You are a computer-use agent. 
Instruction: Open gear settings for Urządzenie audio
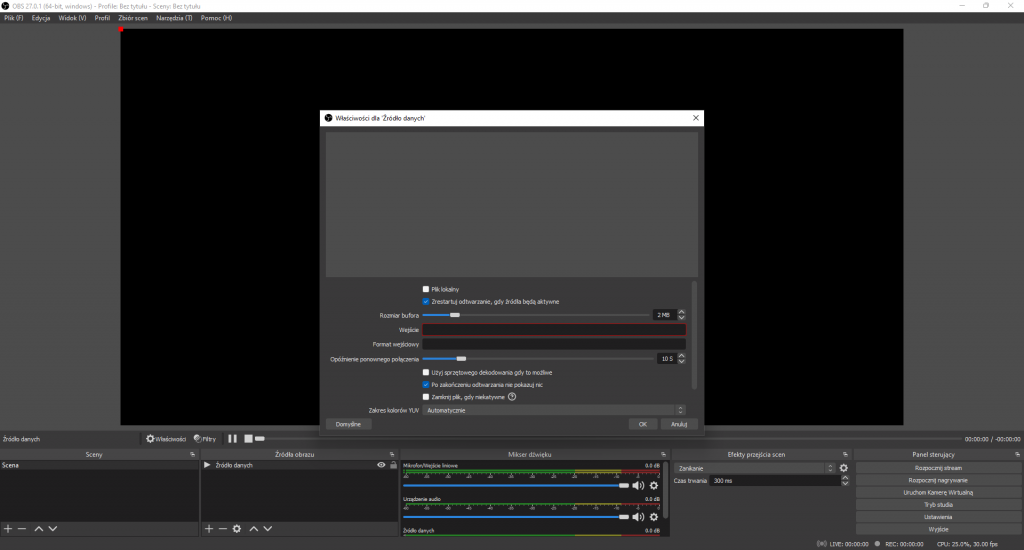pyautogui.click(x=653, y=517)
